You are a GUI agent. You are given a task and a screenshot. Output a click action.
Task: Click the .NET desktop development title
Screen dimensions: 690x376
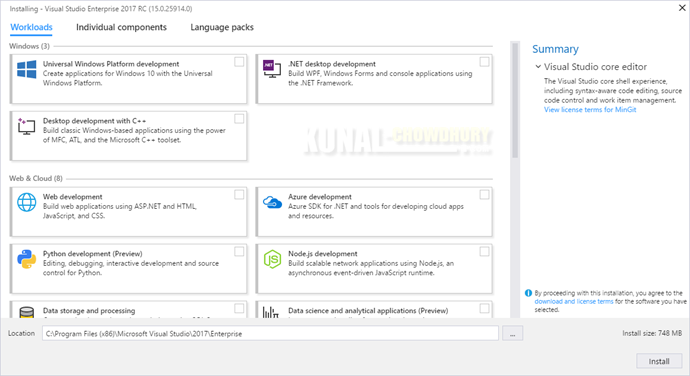tap(332, 64)
